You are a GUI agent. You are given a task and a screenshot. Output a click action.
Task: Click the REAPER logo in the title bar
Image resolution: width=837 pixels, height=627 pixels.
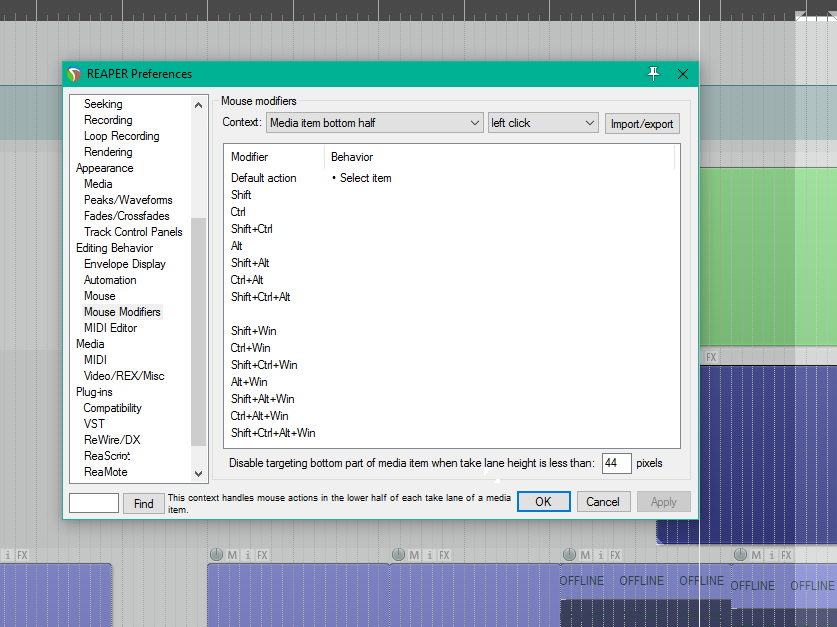(74, 74)
